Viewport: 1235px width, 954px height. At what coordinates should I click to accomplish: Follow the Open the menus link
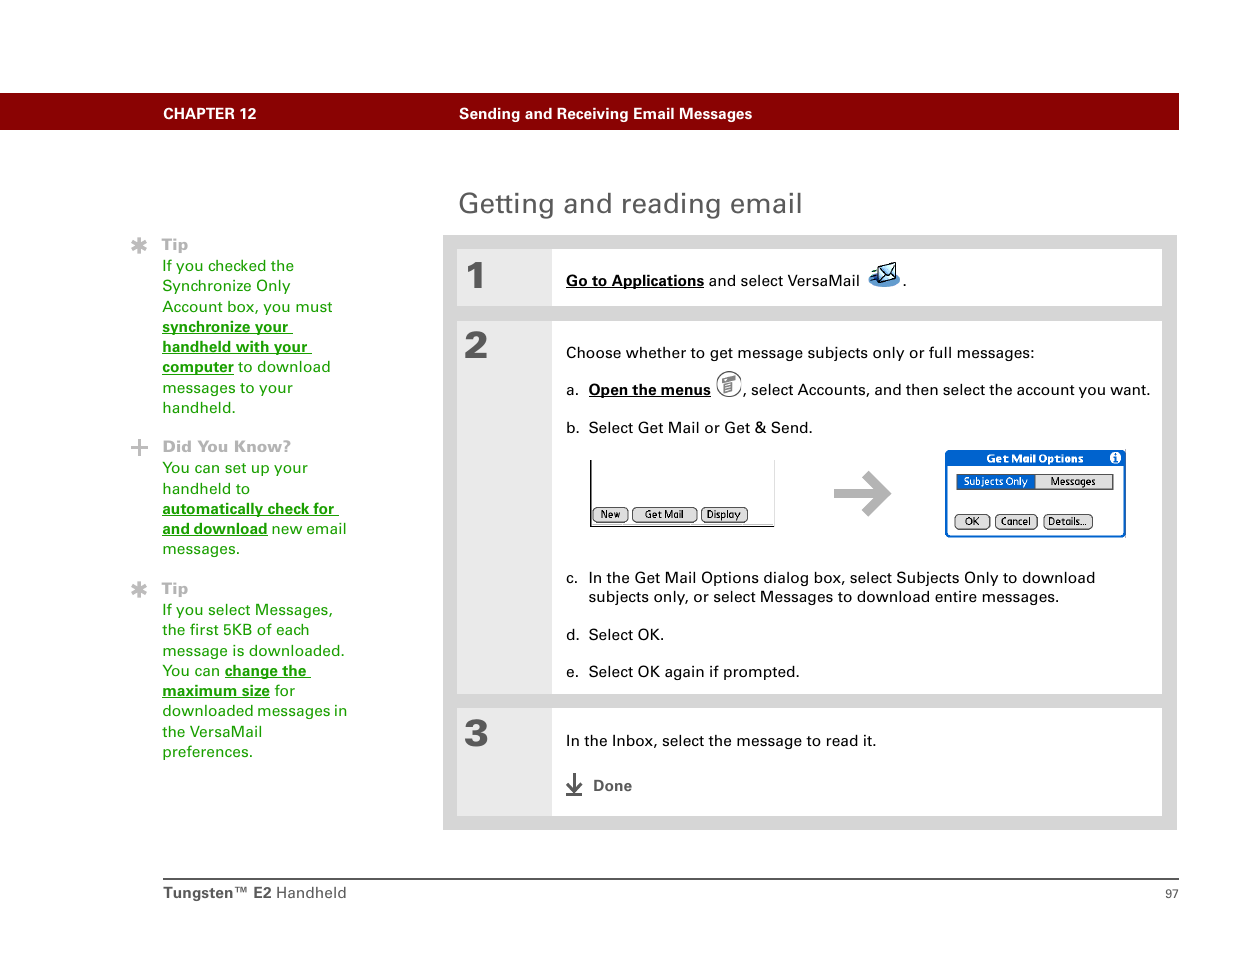point(649,390)
